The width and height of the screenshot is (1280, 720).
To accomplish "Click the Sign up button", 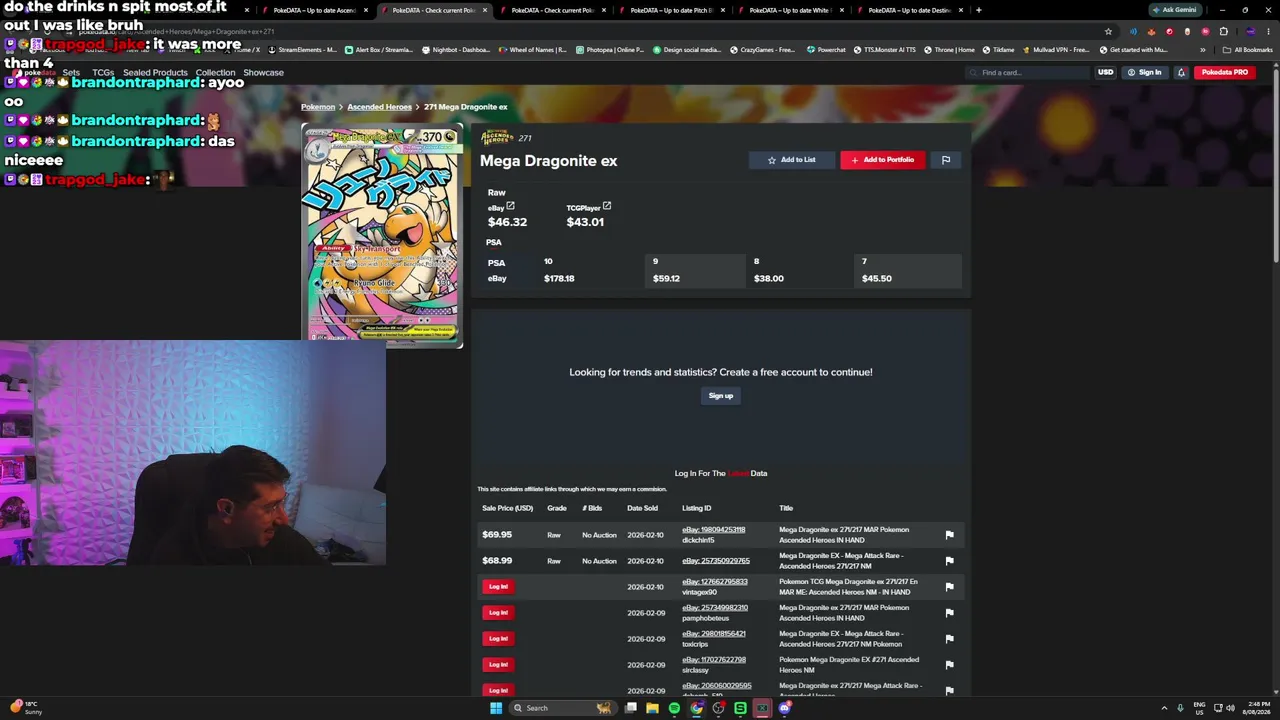I will 721,396.
